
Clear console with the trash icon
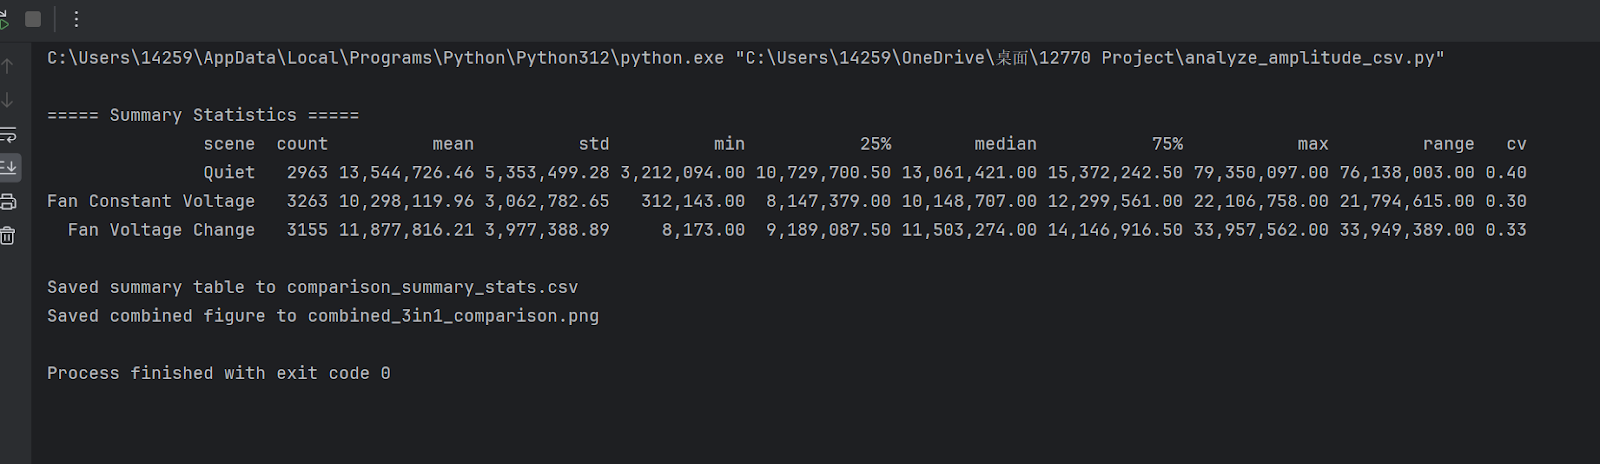click(8, 236)
